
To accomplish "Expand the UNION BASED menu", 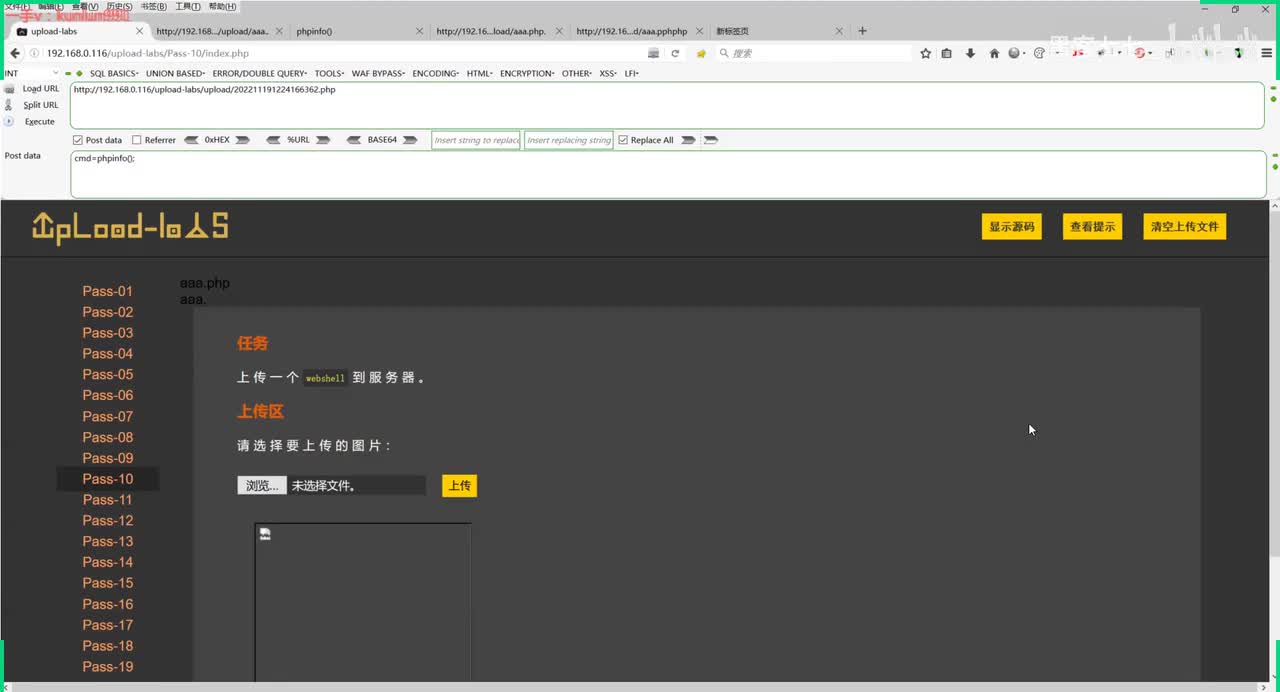I will (x=175, y=73).
